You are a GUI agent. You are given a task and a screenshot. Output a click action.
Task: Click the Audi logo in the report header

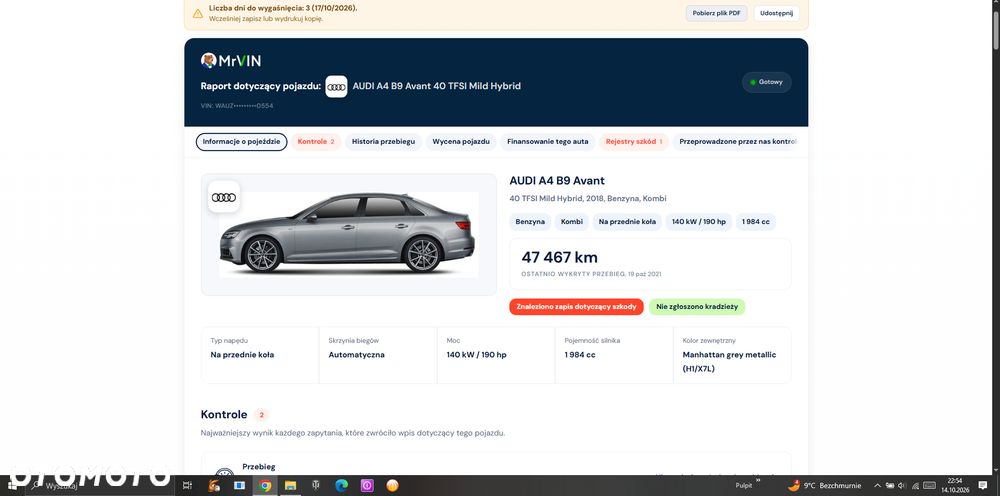[x=336, y=86]
